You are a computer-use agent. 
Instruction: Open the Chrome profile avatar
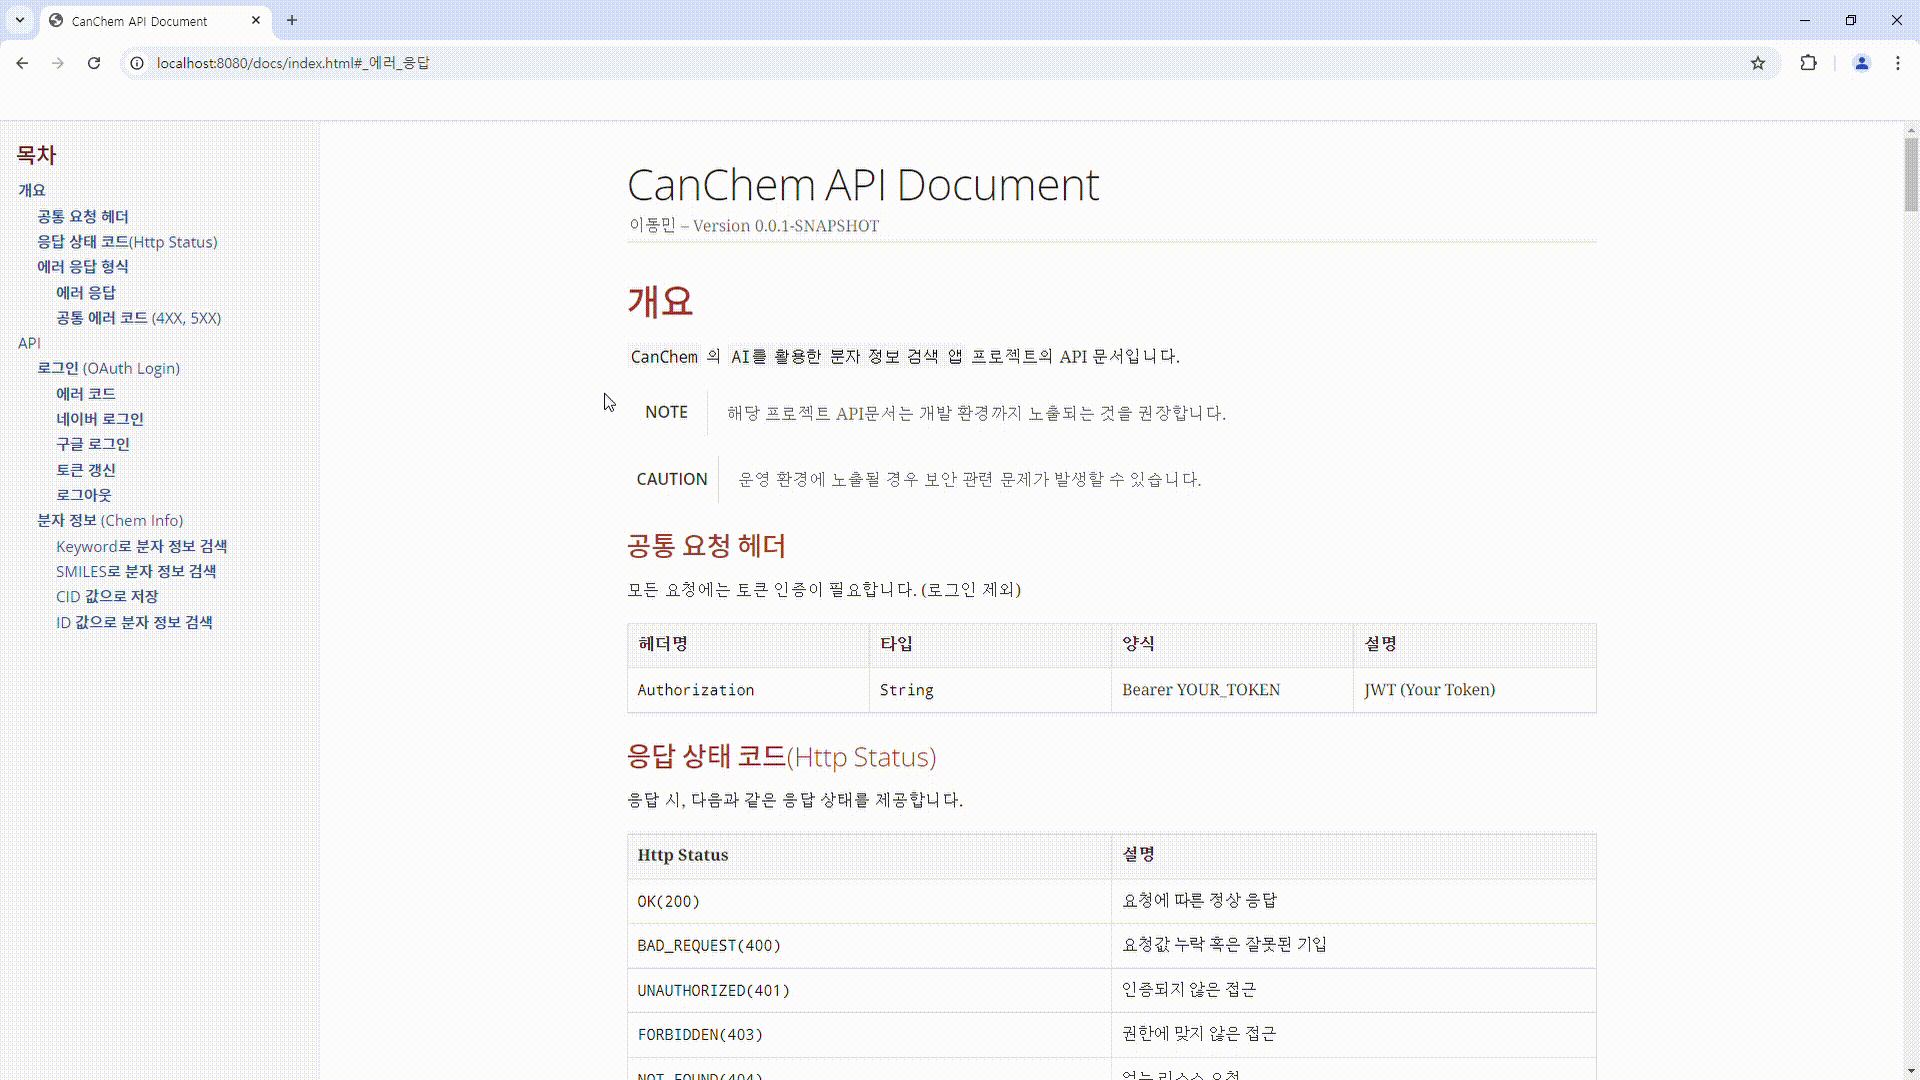coord(1861,63)
